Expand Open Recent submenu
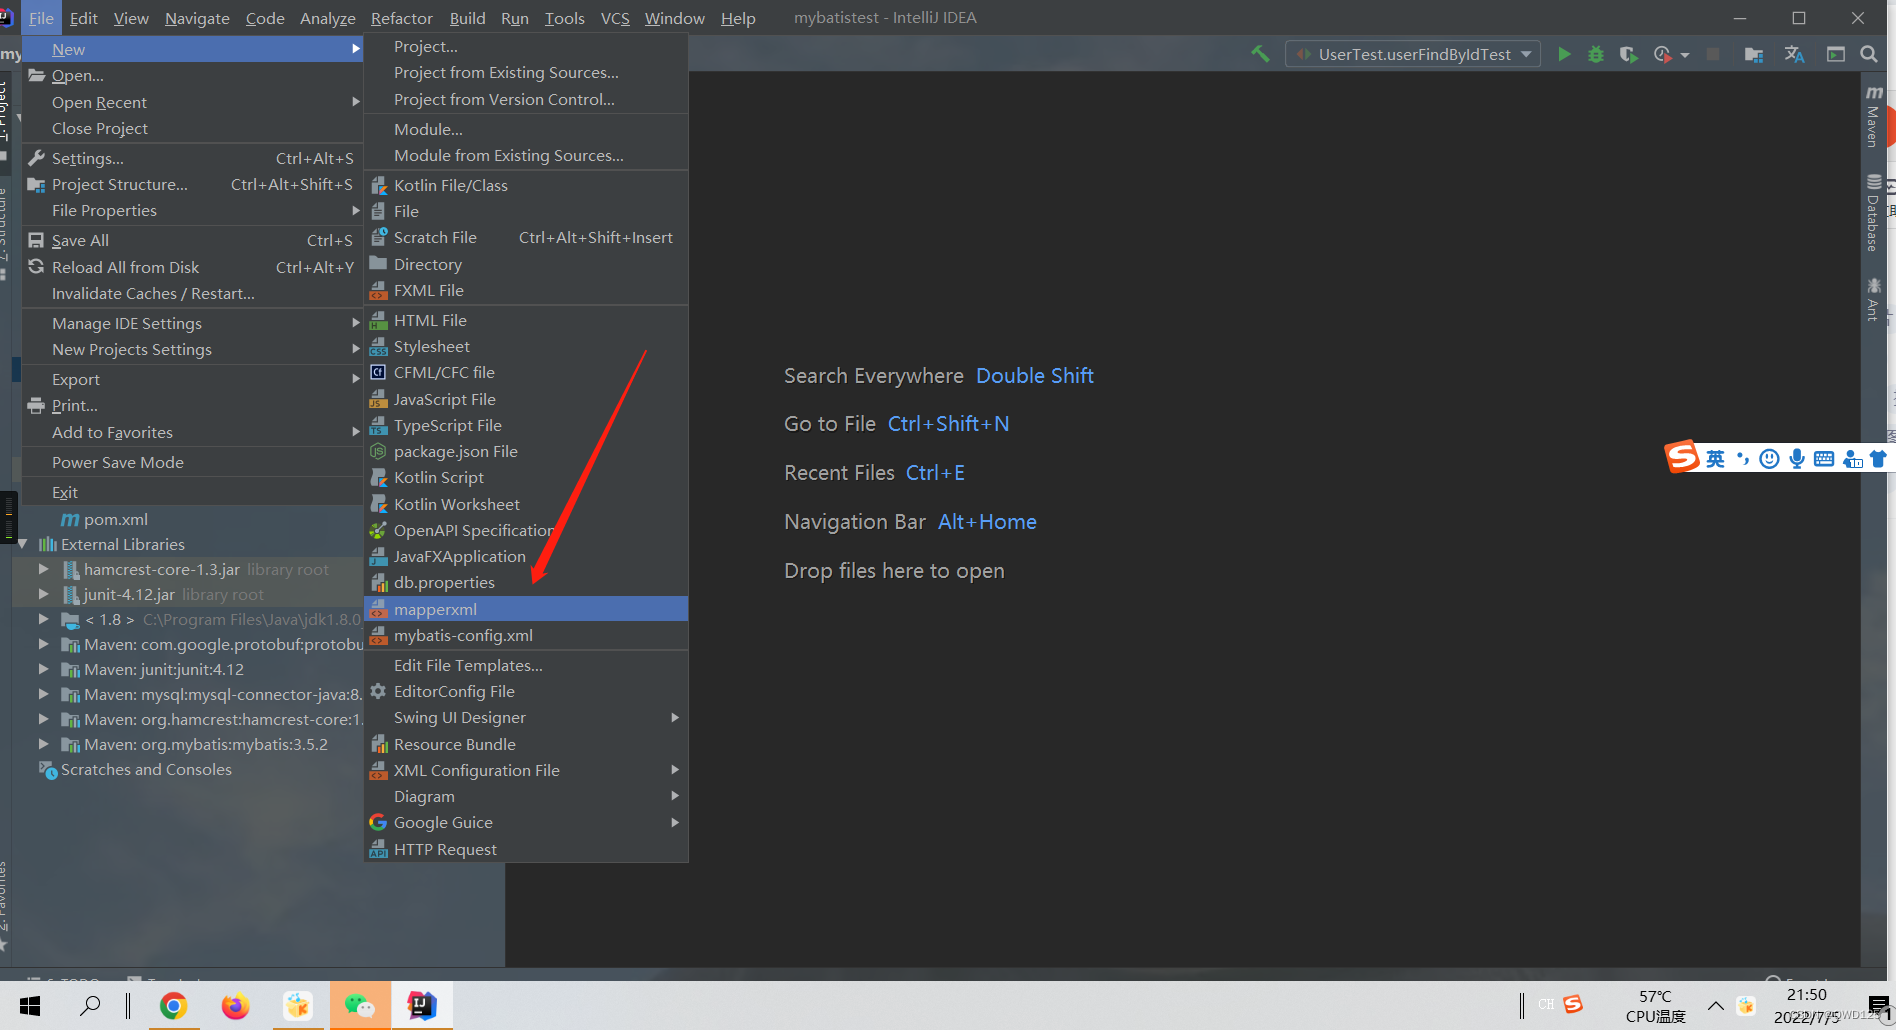 point(192,102)
